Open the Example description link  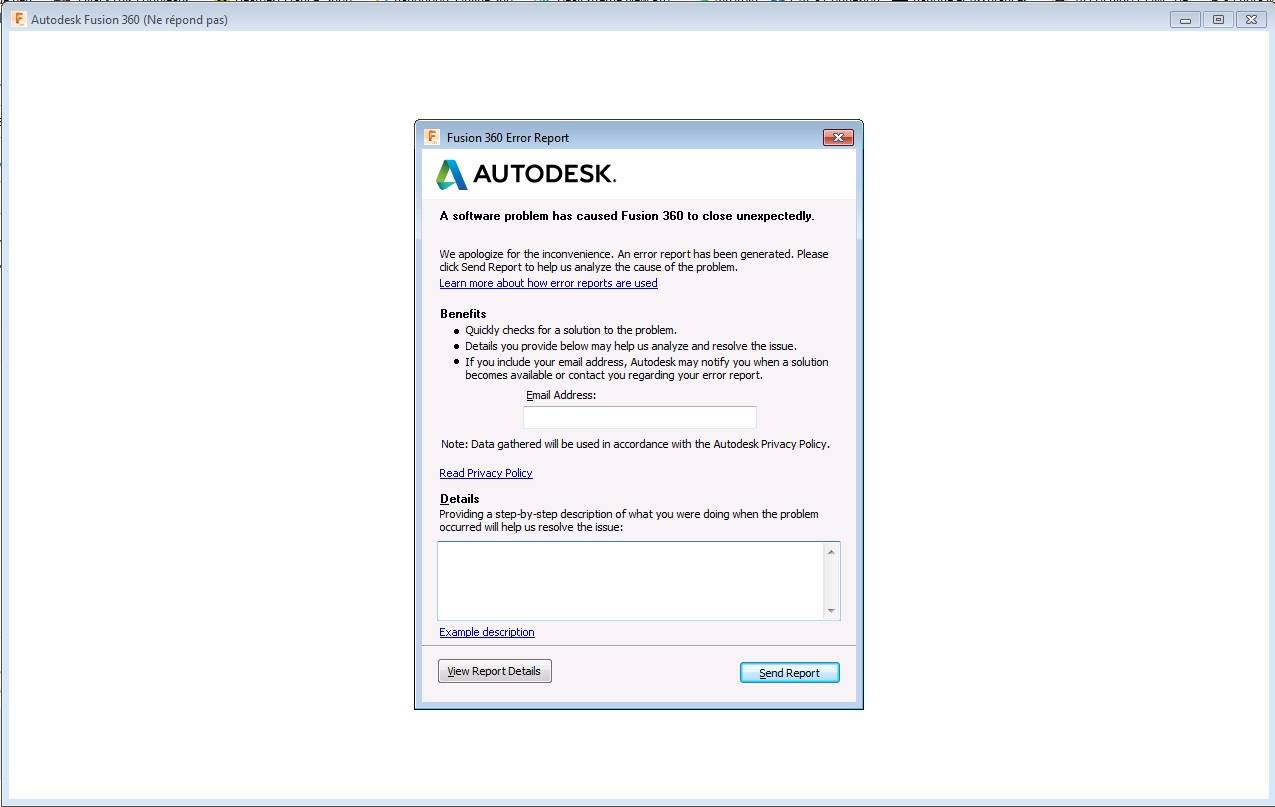pos(487,632)
